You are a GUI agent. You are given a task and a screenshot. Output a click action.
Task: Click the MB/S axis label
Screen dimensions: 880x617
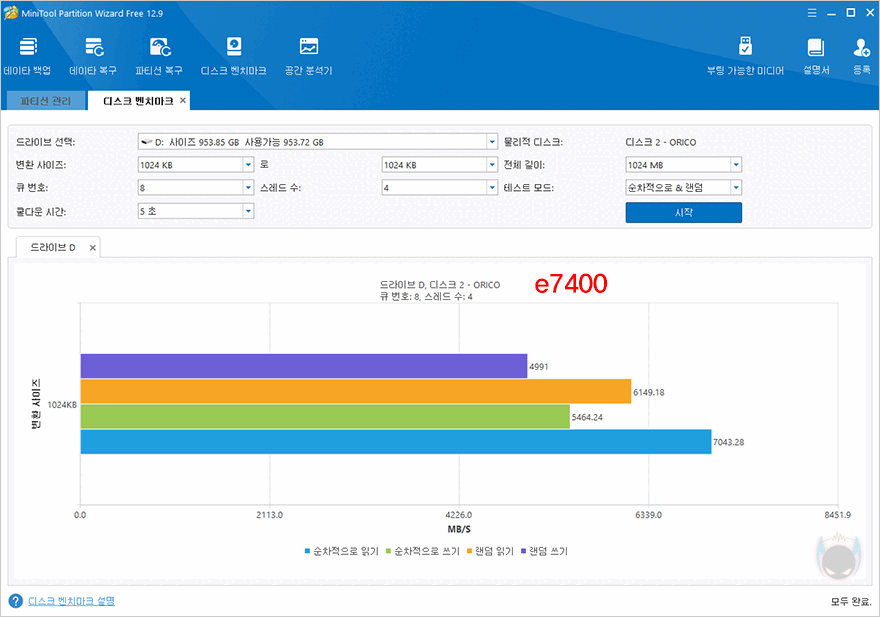click(x=459, y=529)
